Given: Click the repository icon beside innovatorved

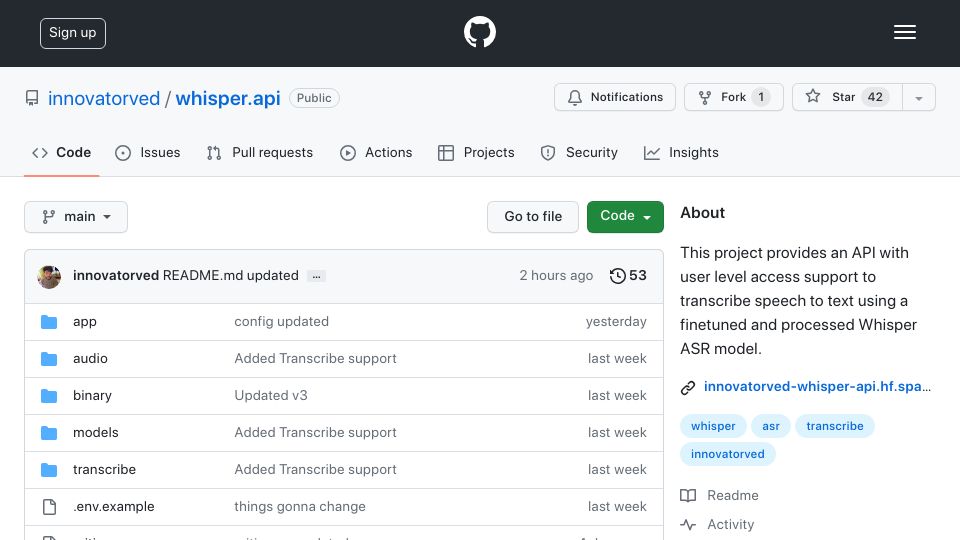Looking at the screenshot, I should pos(32,98).
